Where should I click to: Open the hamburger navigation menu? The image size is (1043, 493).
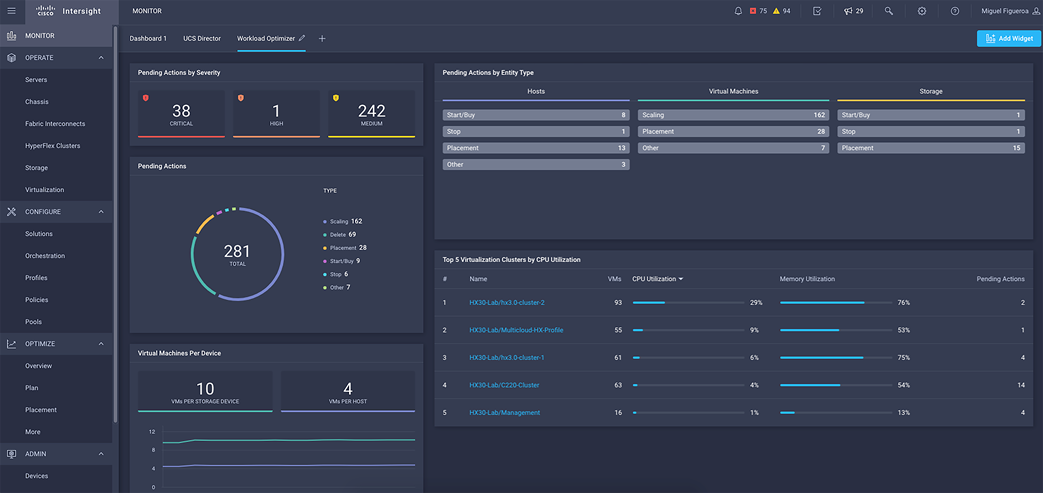tap(11, 11)
